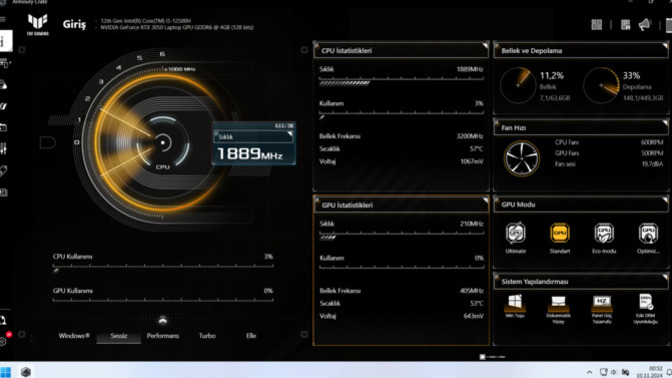Open the price tag icon in the sidebar
The image size is (672, 378).
[x=3, y=171]
